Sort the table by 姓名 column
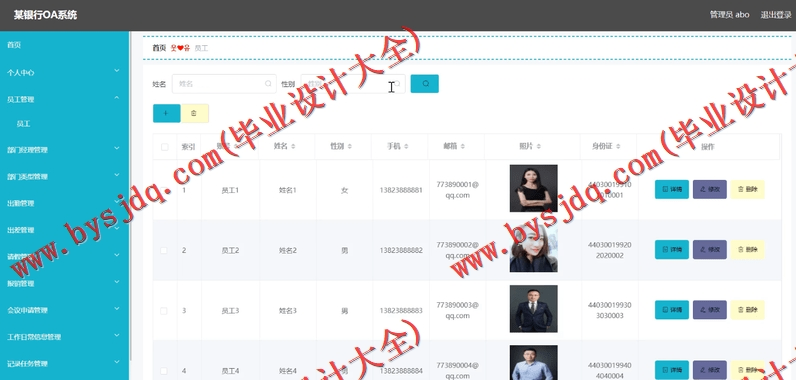The image size is (796, 380). (293, 147)
